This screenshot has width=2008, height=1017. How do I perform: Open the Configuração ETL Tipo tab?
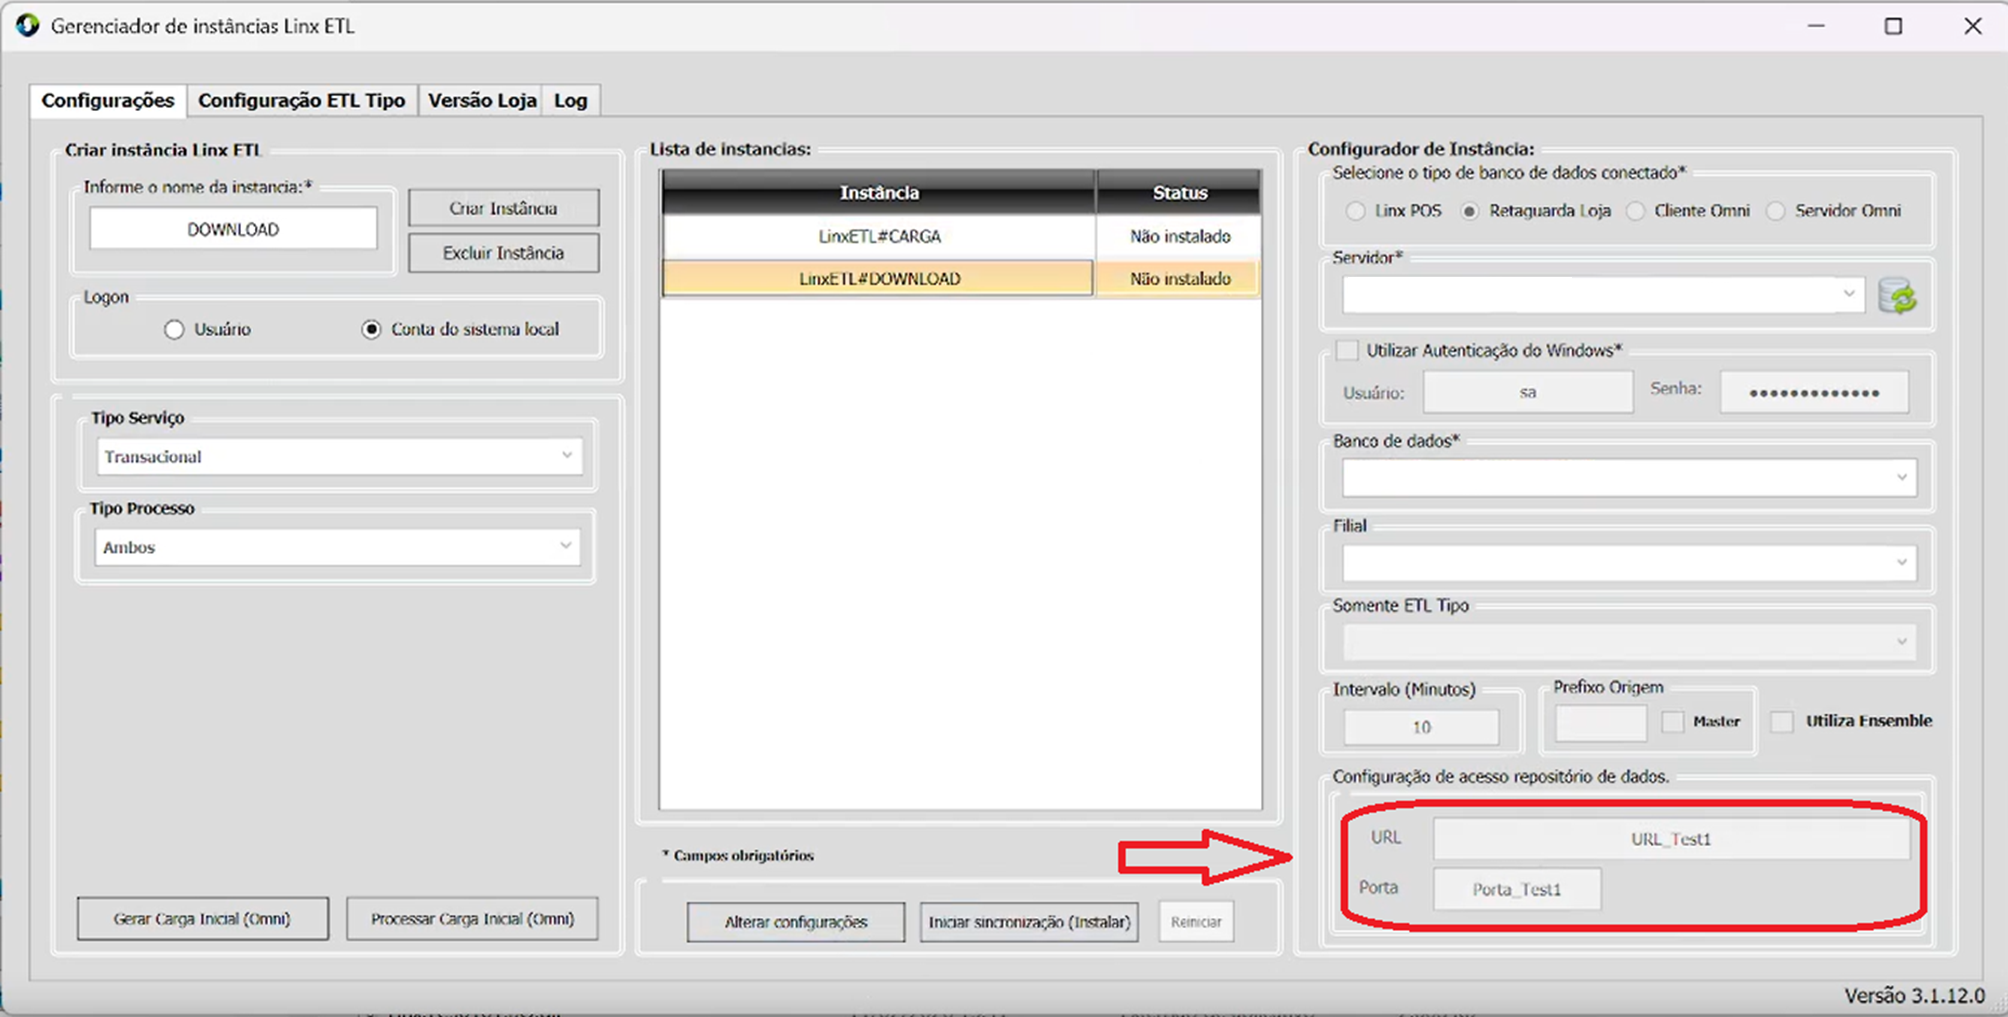coord(301,100)
